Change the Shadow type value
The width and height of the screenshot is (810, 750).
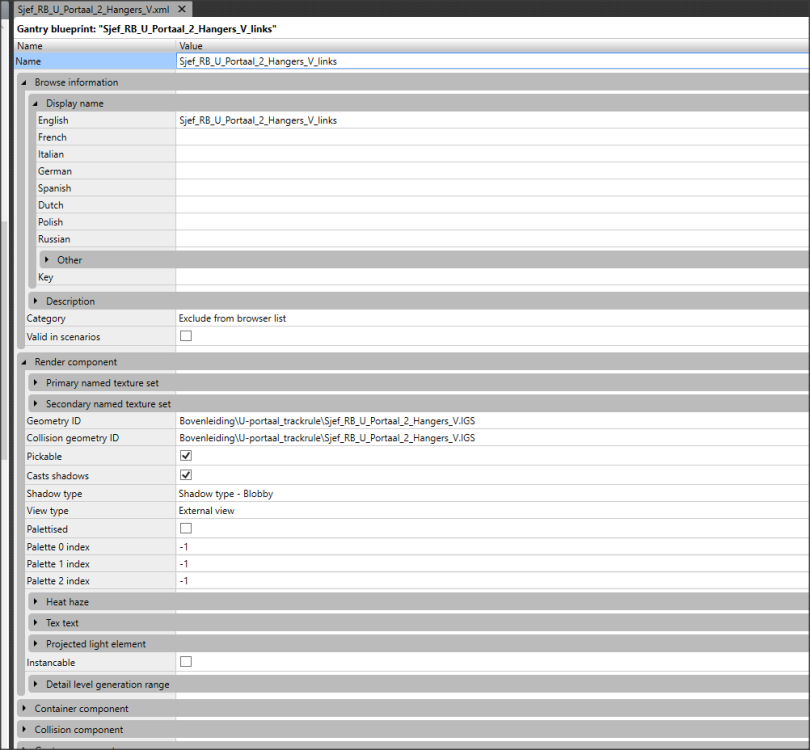pos(490,493)
